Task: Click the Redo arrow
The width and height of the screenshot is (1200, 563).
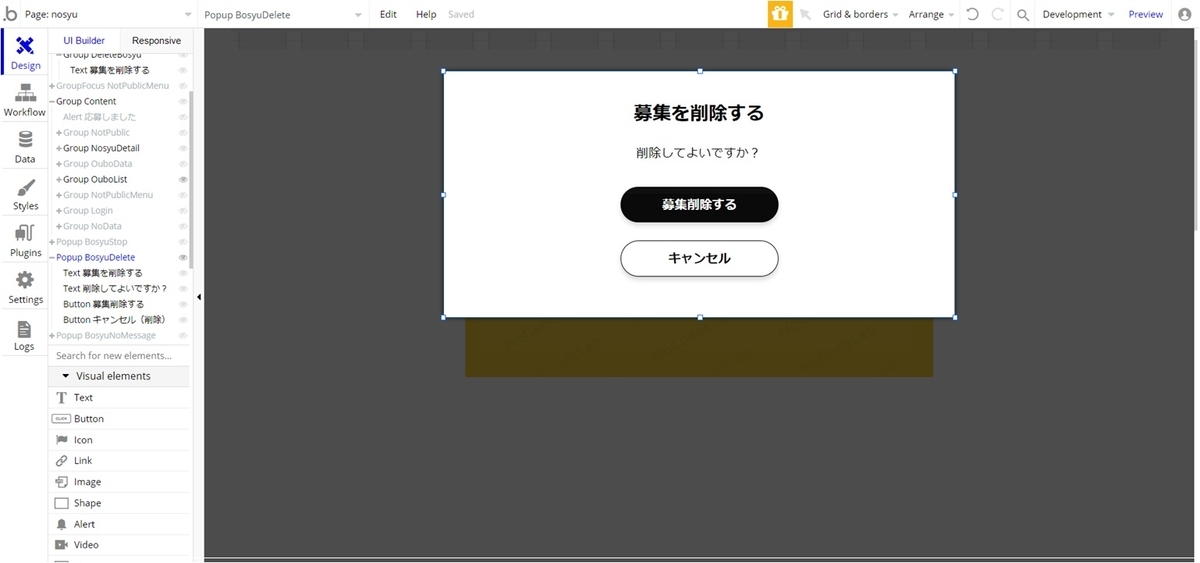Action: coord(997,14)
